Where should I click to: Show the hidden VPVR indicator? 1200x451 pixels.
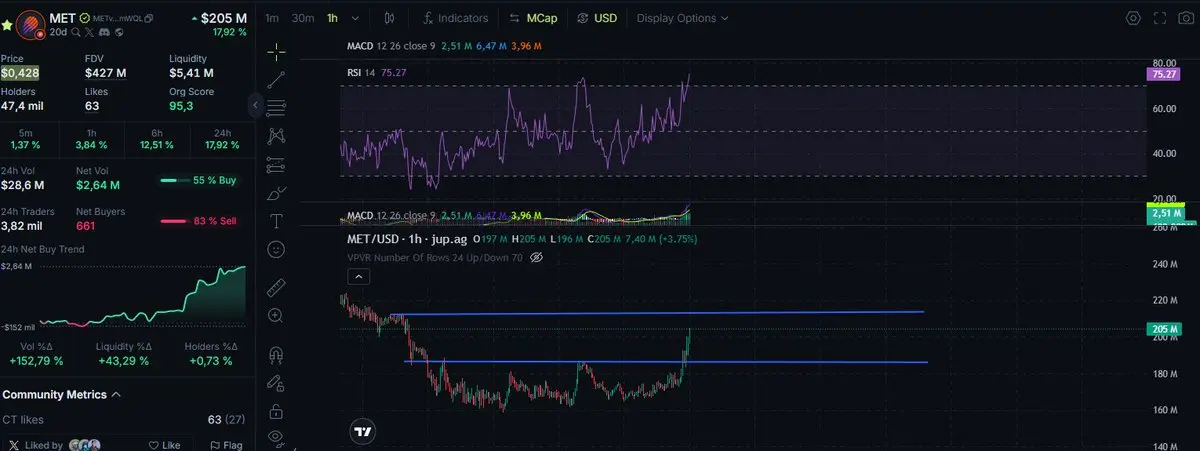pos(536,257)
